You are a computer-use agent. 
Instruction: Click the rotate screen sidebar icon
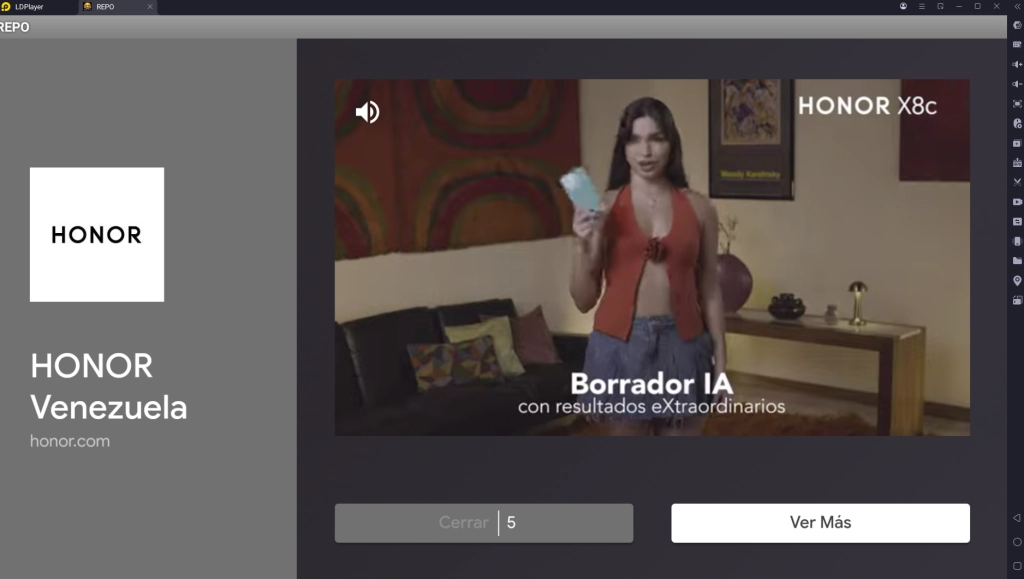1017,300
